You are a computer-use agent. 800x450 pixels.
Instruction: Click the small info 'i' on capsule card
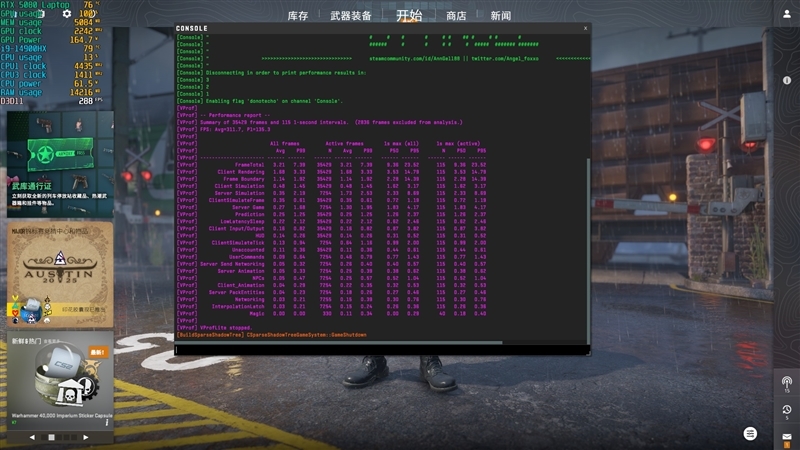107,422
